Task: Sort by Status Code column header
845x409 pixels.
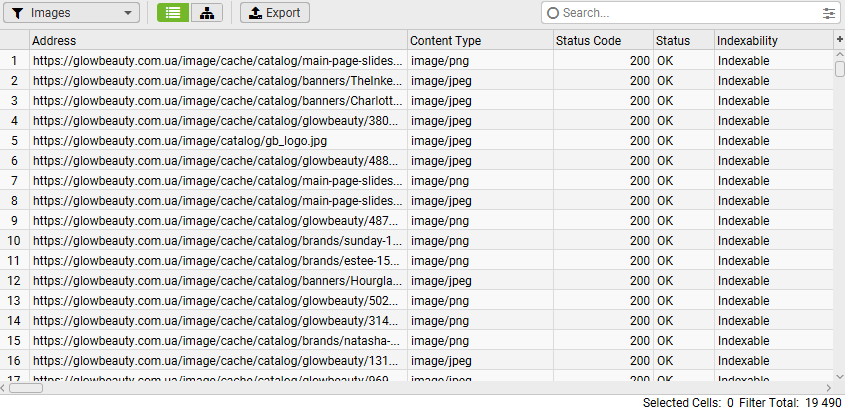Action: click(x=602, y=40)
